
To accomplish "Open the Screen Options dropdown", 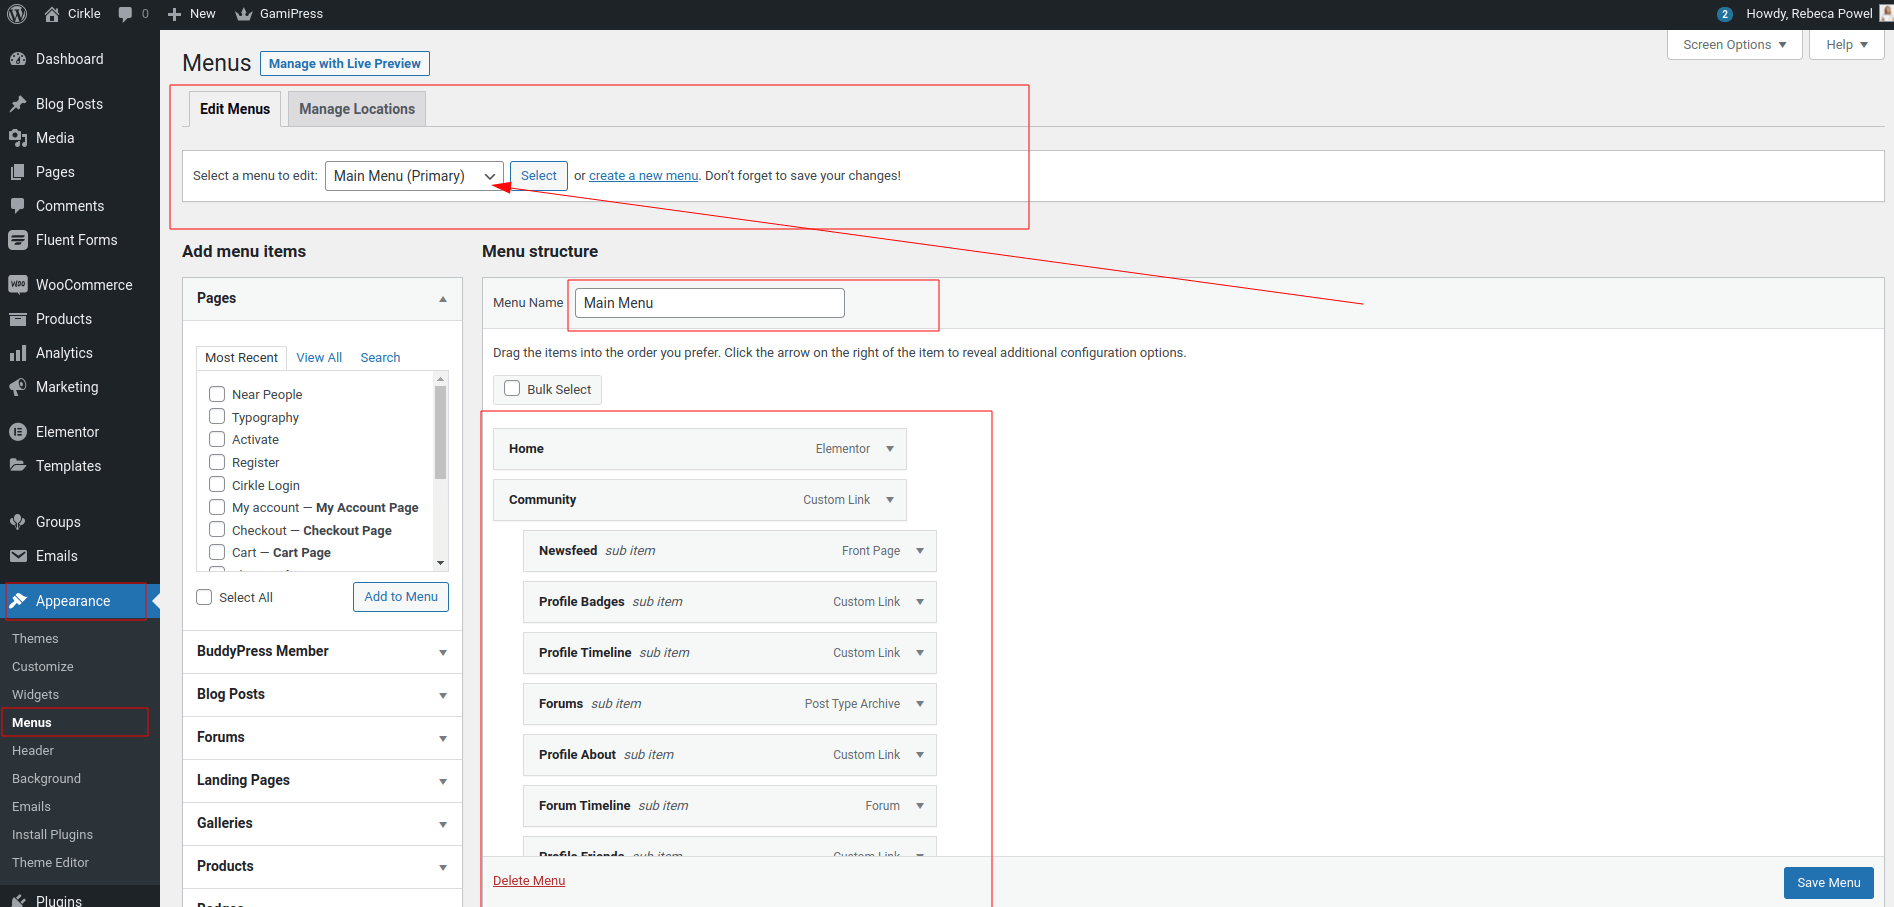I will tap(1735, 45).
